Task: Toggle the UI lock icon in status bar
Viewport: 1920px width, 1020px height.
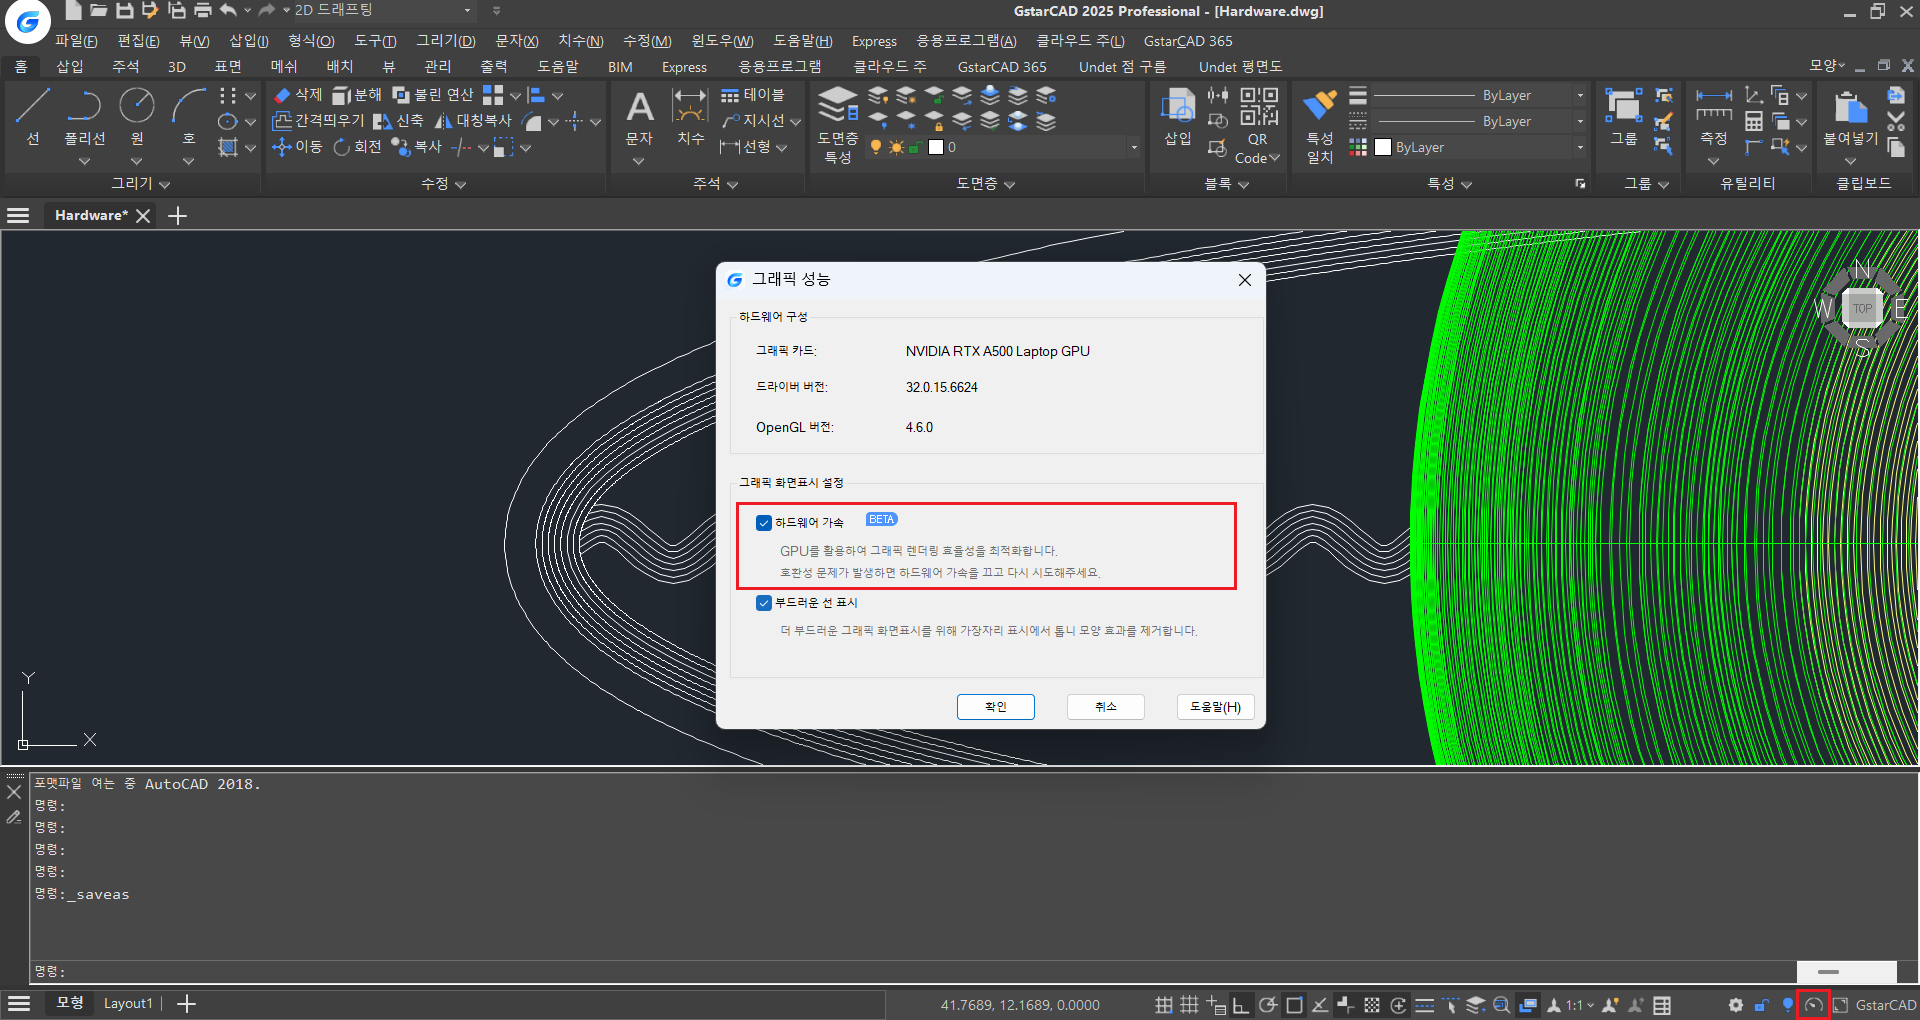Action: click(x=1761, y=1005)
